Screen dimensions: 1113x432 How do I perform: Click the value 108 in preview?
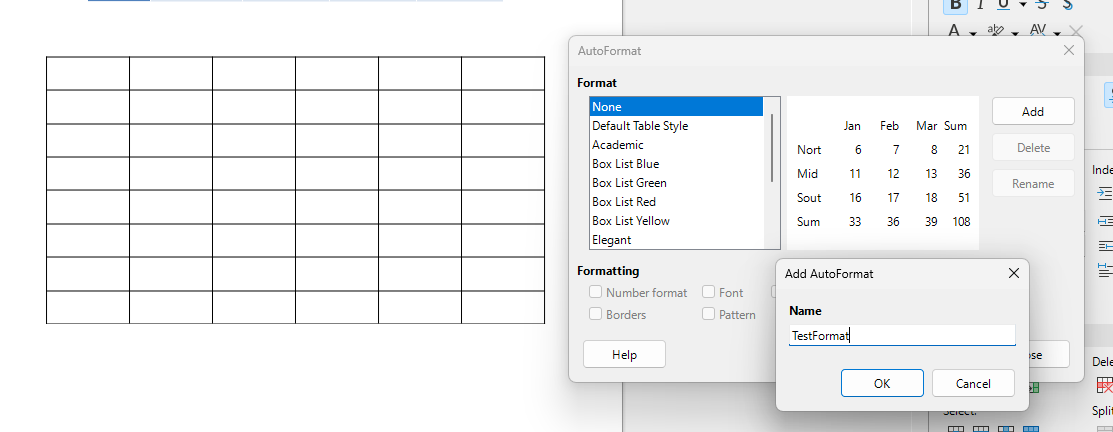(x=961, y=222)
